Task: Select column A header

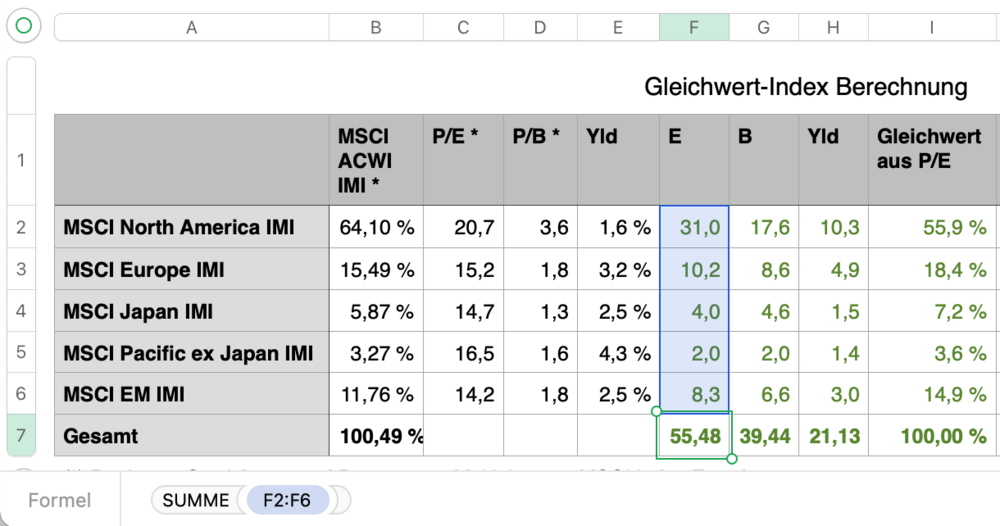Action: tap(191, 28)
